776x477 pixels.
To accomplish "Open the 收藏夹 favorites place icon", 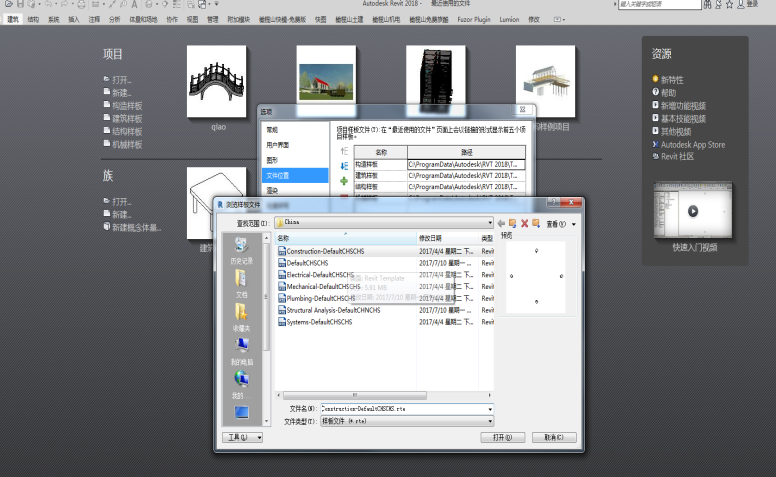I will 242,318.
